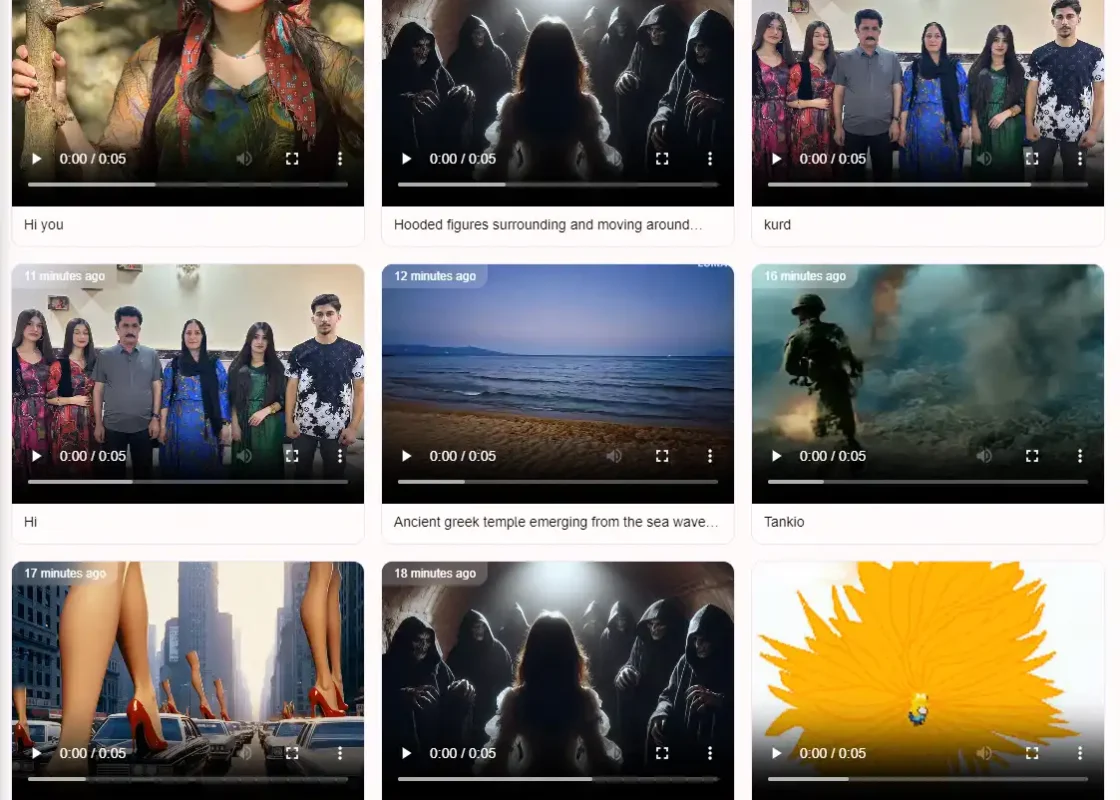Seek the Tankio video progress bar
This screenshot has width=1120, height=800.
pos(927,482)
